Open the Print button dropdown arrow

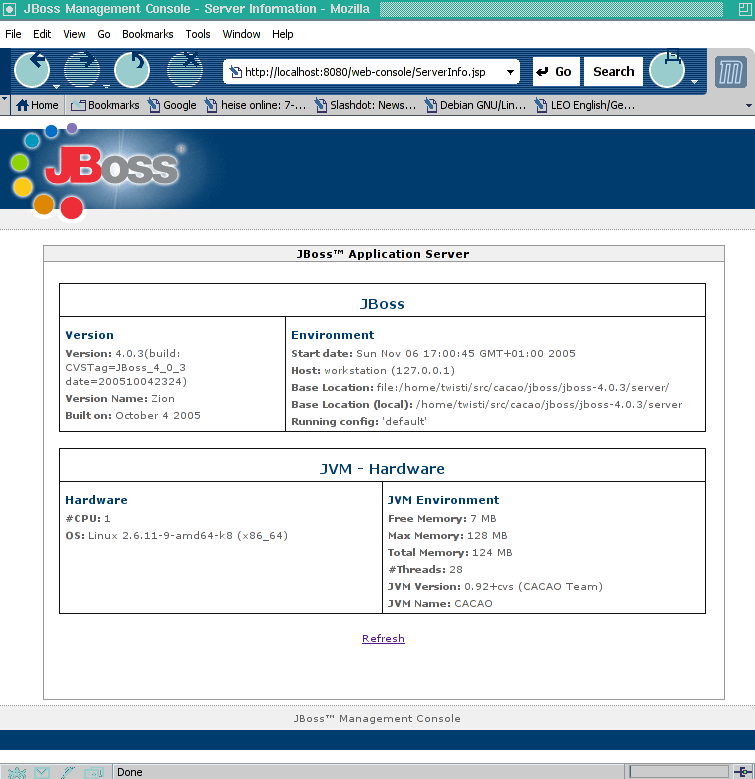pos(694,81)
